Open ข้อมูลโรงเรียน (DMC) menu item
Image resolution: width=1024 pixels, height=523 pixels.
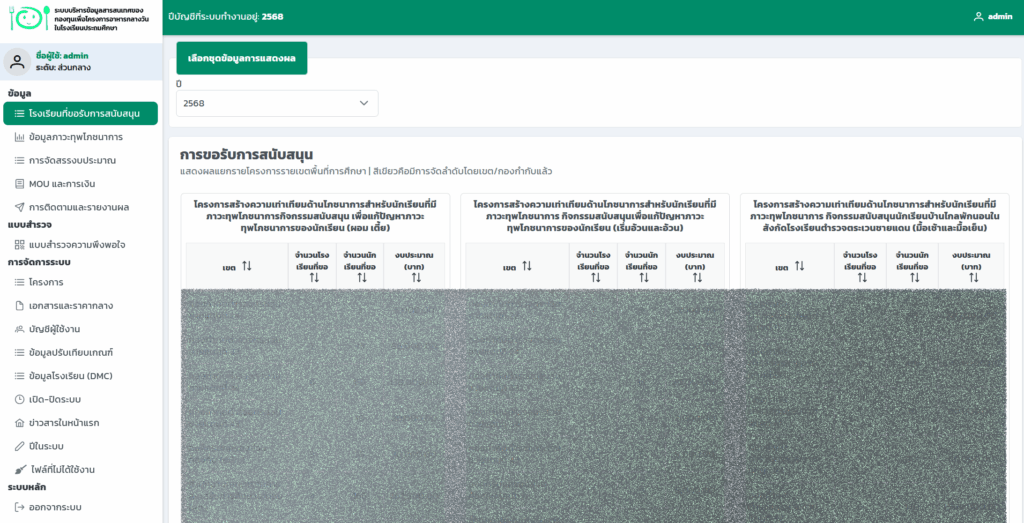tap(70, 375)
